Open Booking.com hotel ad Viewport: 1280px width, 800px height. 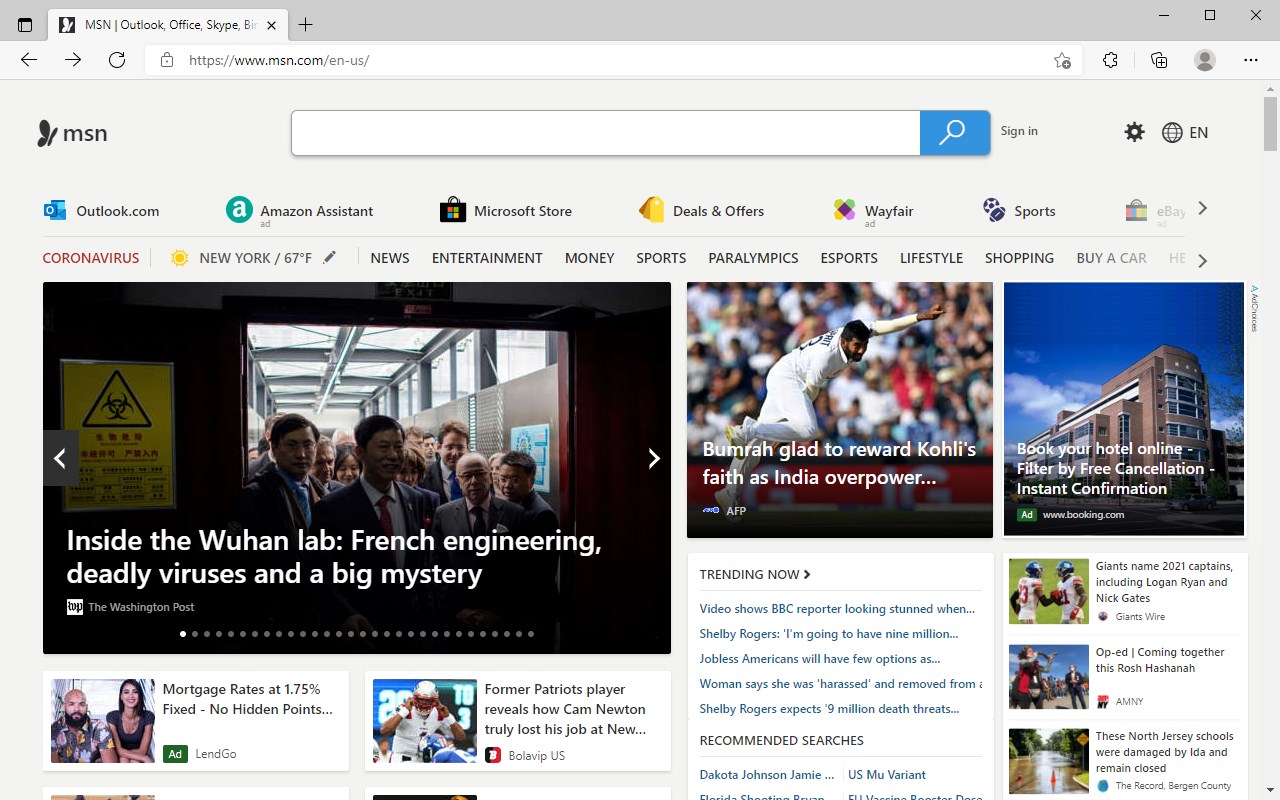click(x=1124, y=409)
